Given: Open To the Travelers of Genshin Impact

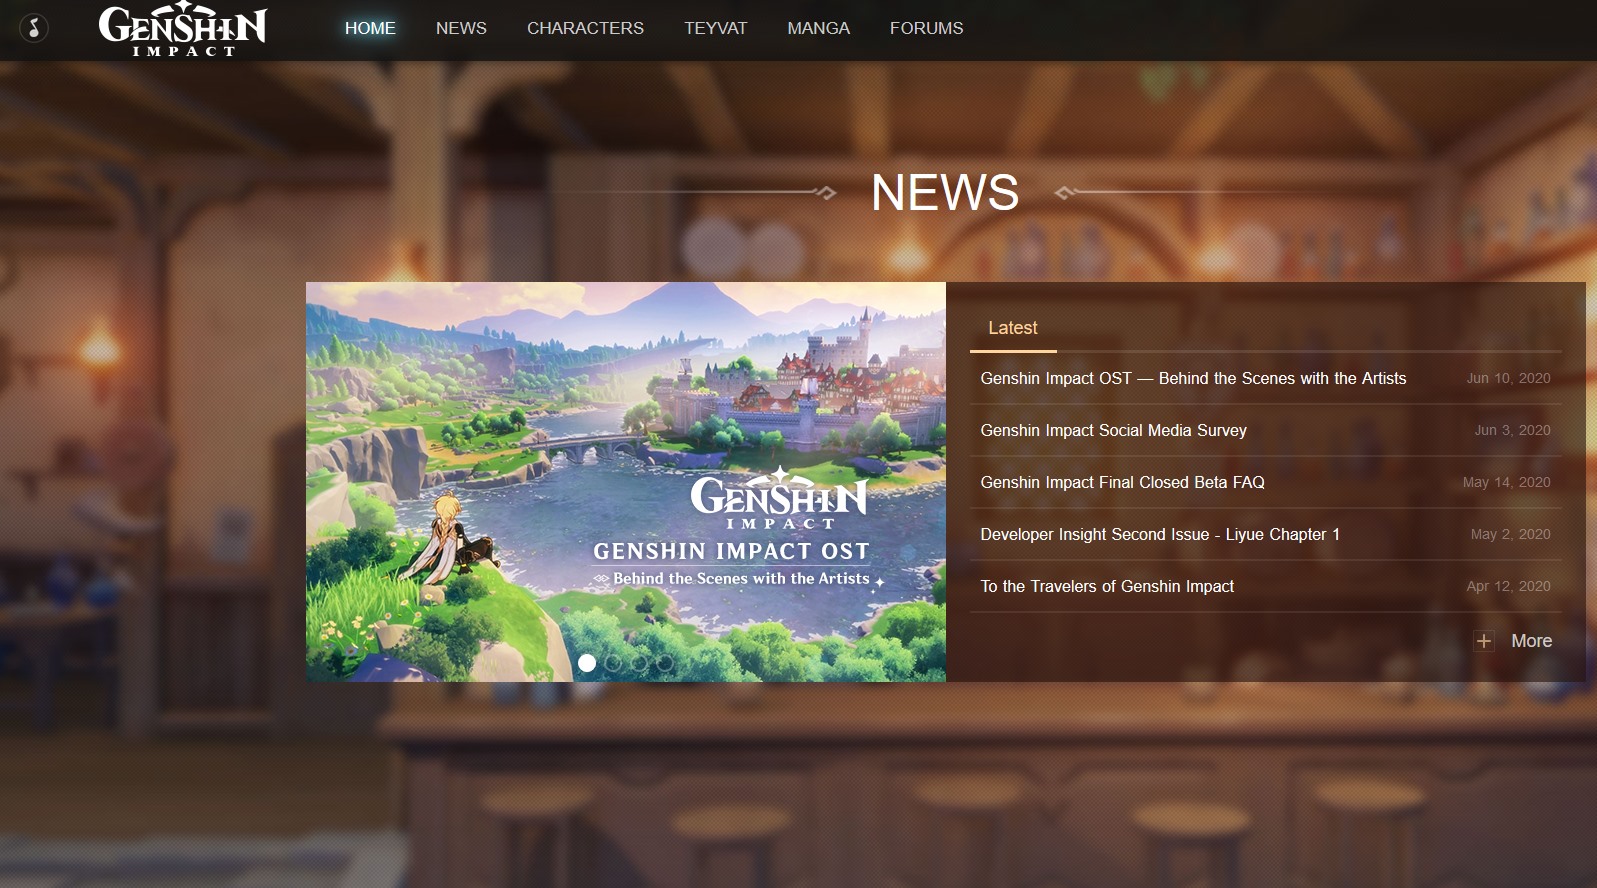Looking at the screenshot, I should (x=1107, y=586).
